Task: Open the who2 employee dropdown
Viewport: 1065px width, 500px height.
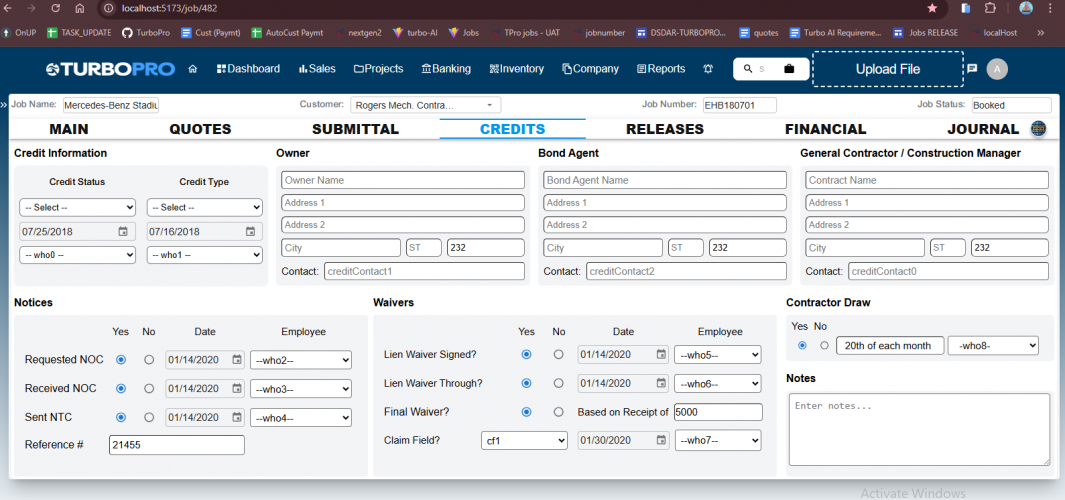Action: 301,360
